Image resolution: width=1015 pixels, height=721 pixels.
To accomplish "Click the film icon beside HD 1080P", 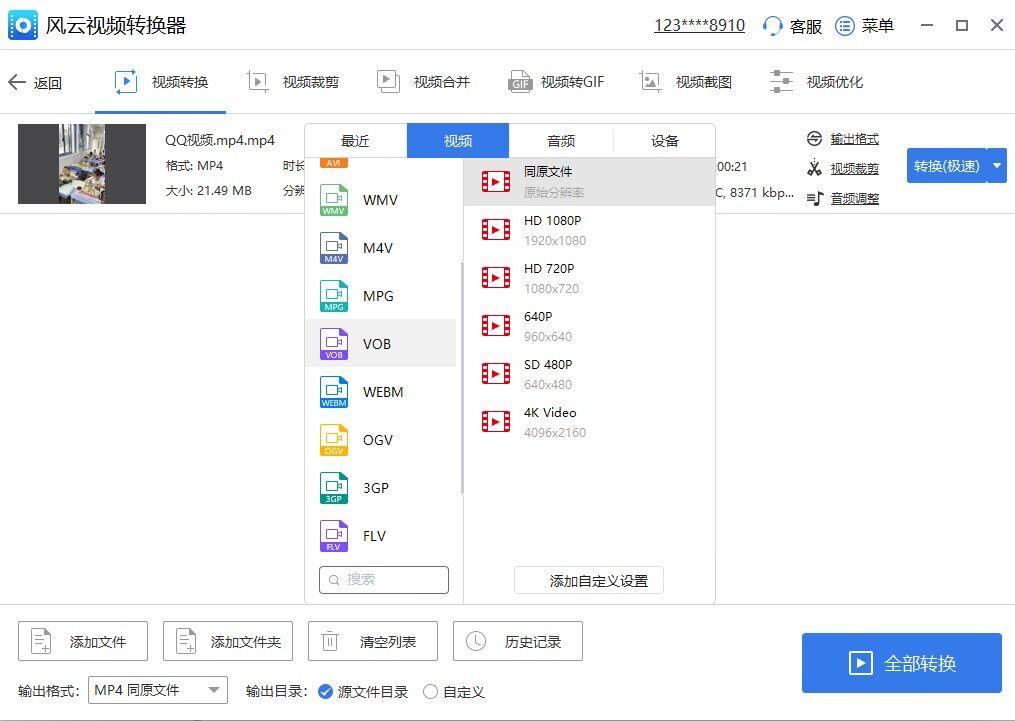I will click(x=496, y=230).
